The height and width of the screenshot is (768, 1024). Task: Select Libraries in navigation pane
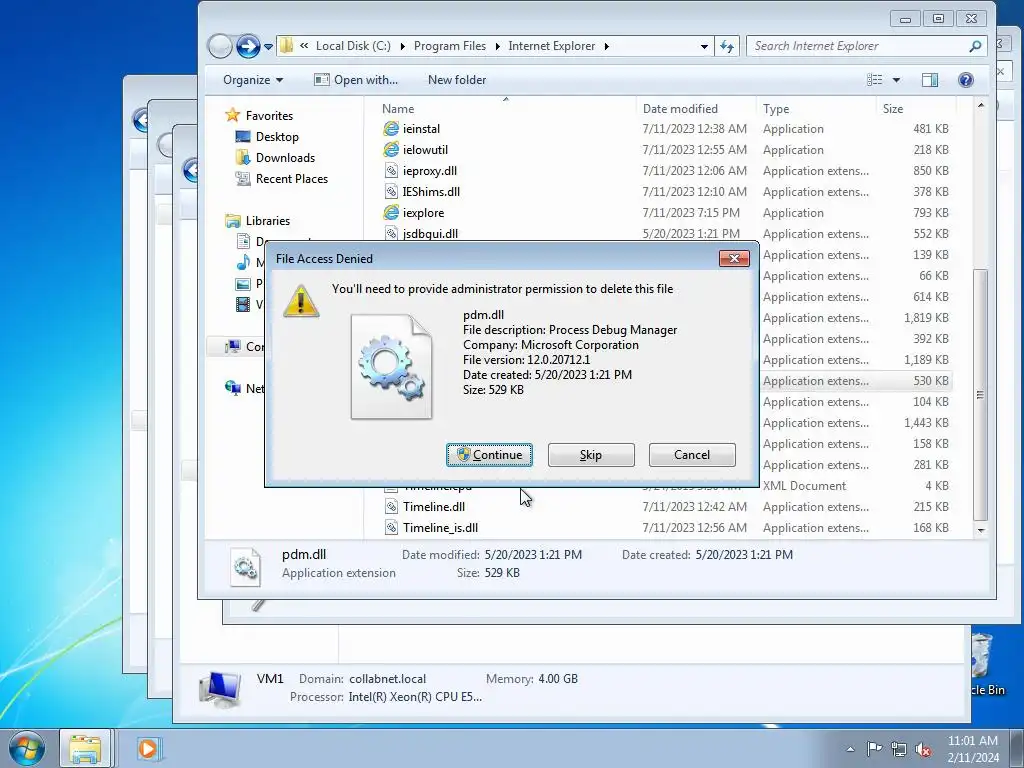coord(268,221)
